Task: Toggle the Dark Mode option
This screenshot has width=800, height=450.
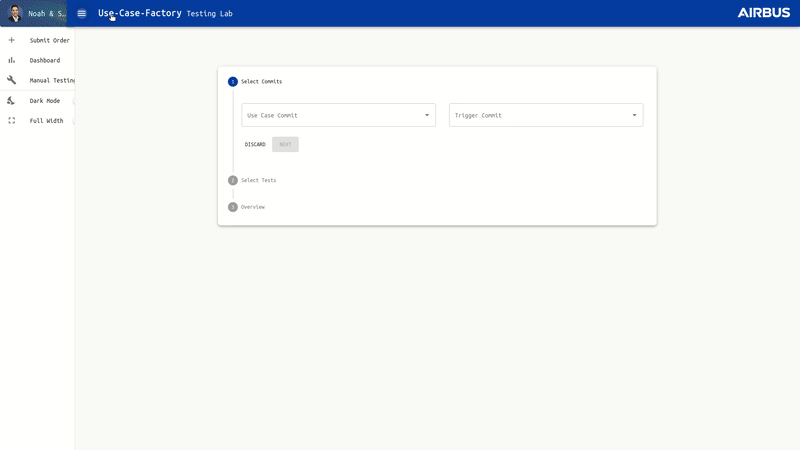Action: [37, 101]
